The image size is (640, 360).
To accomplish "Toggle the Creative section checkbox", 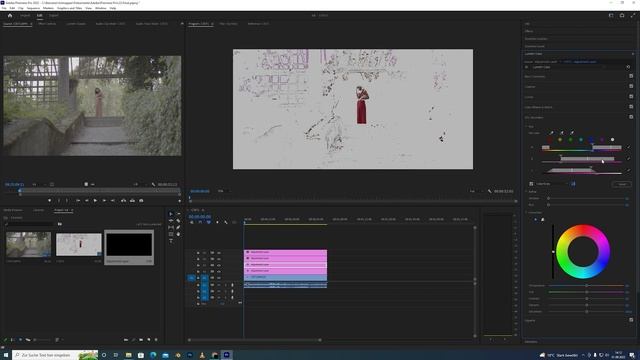I will coord(631,86).
